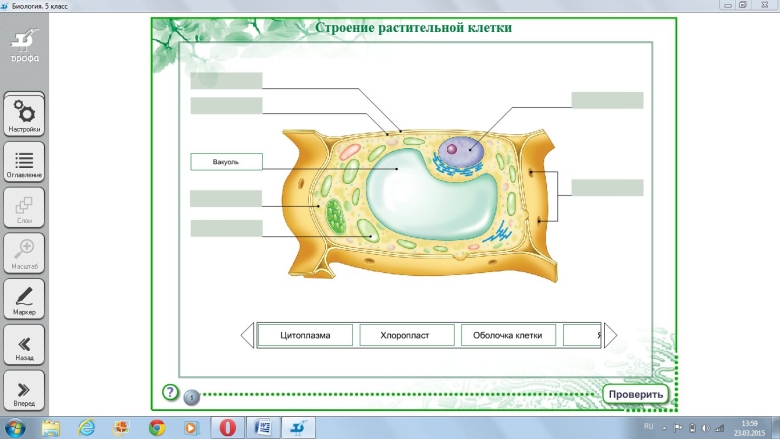This screenshot has height=439, width=780.
Task: Click the green question mark help icon
Action: point(170,393)
